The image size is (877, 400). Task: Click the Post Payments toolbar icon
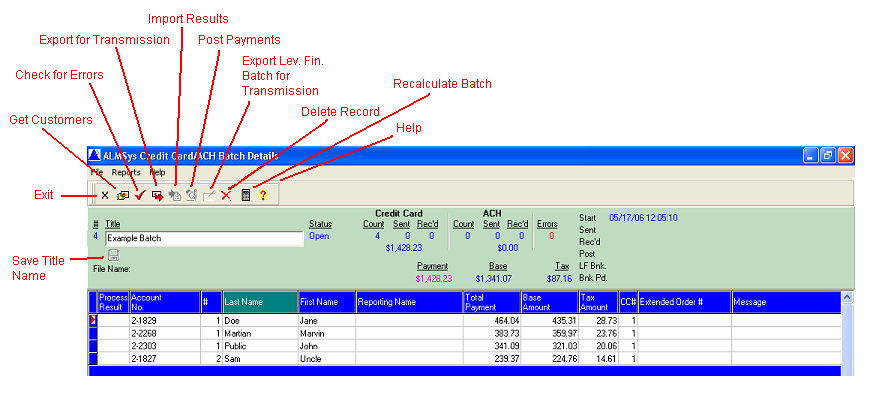pos(192,195)
